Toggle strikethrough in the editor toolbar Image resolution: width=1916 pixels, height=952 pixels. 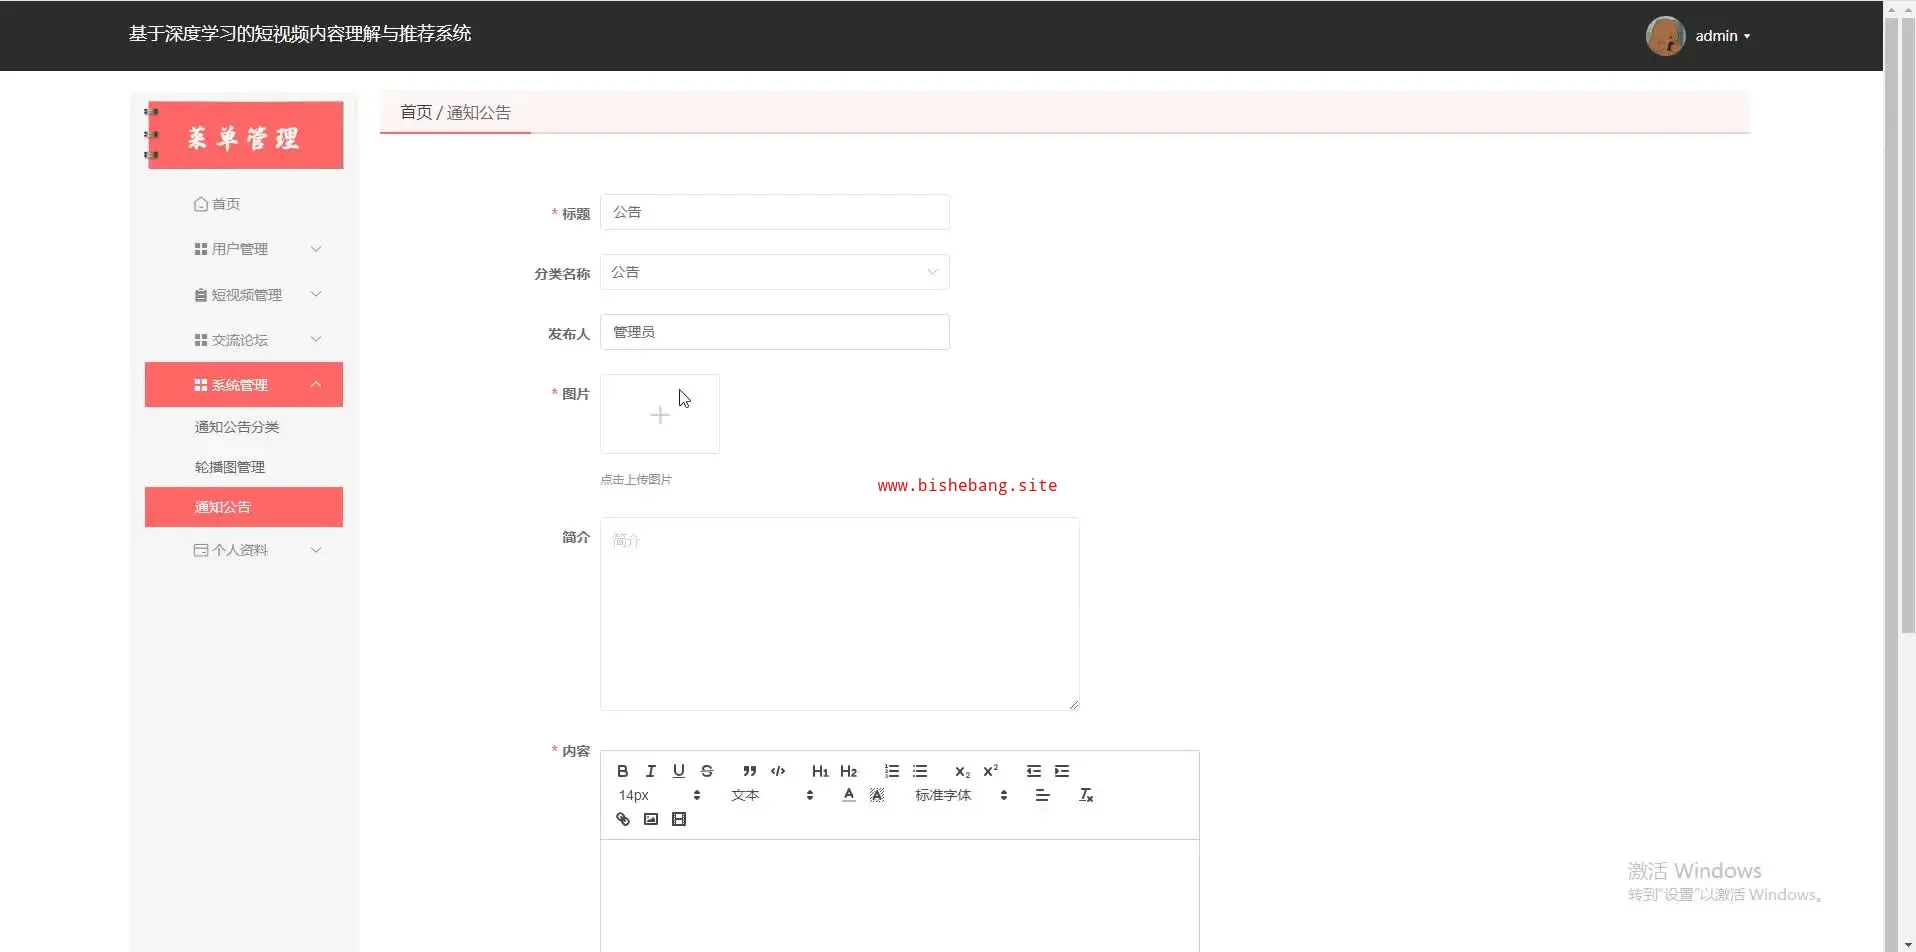point(707,771)
